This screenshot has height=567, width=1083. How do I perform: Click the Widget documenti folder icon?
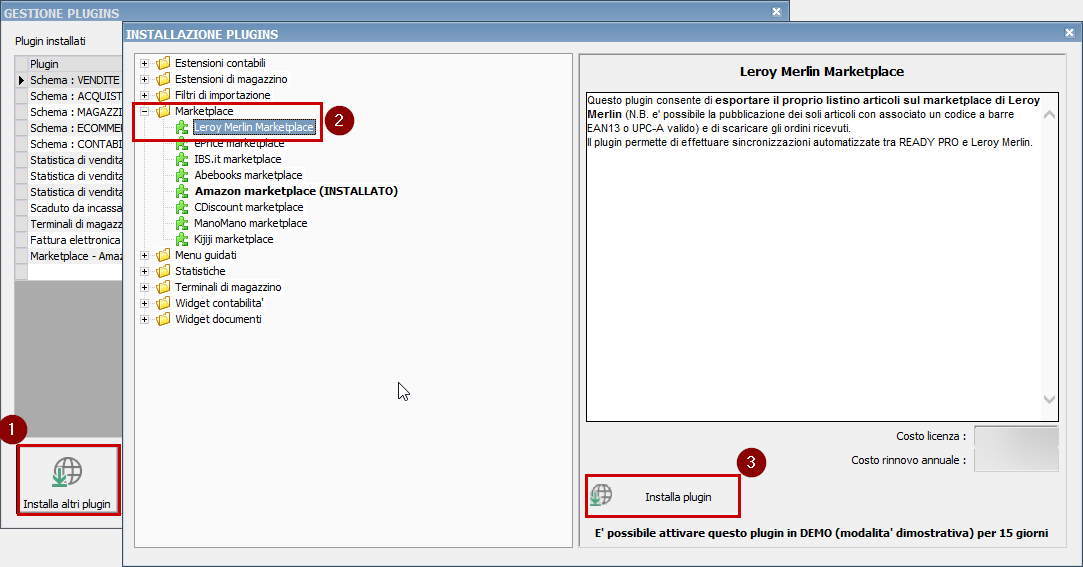point(163,319)
